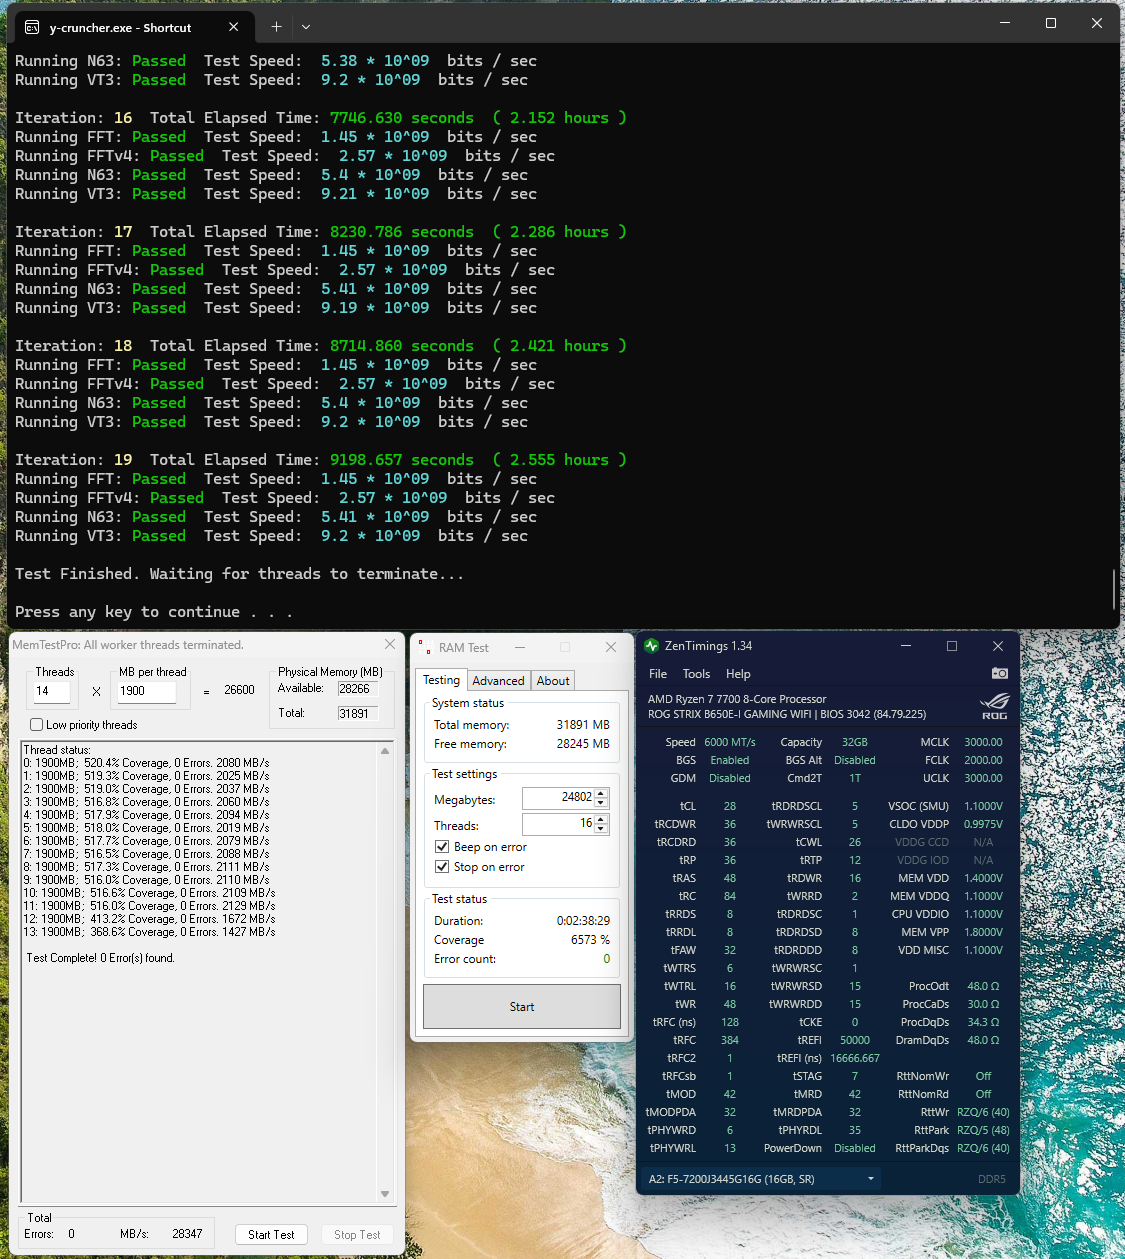Image resolution: width=1125 pixels, height=1259 pixels.
Task: Open memory module selector dropdown in ZenTimings
Action: click(870, 1179)
